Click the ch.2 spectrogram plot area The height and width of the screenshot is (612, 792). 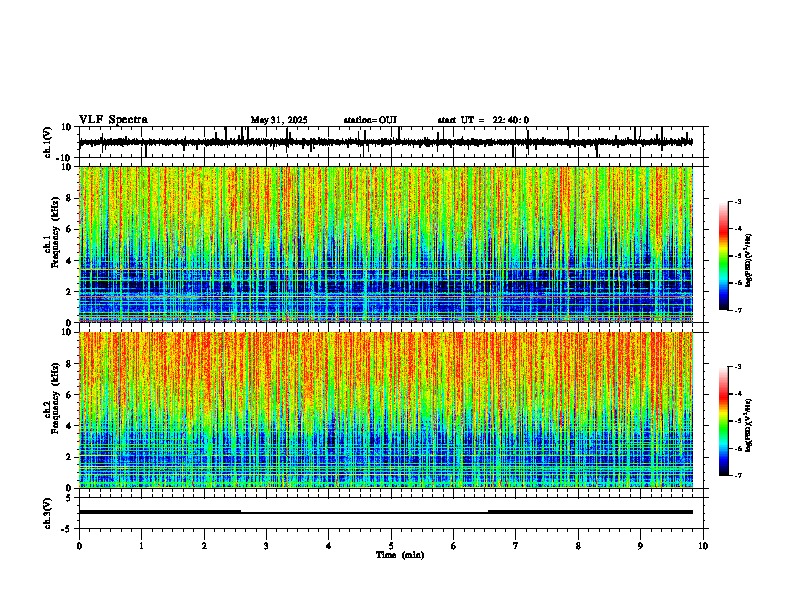(x=386, y=410)
